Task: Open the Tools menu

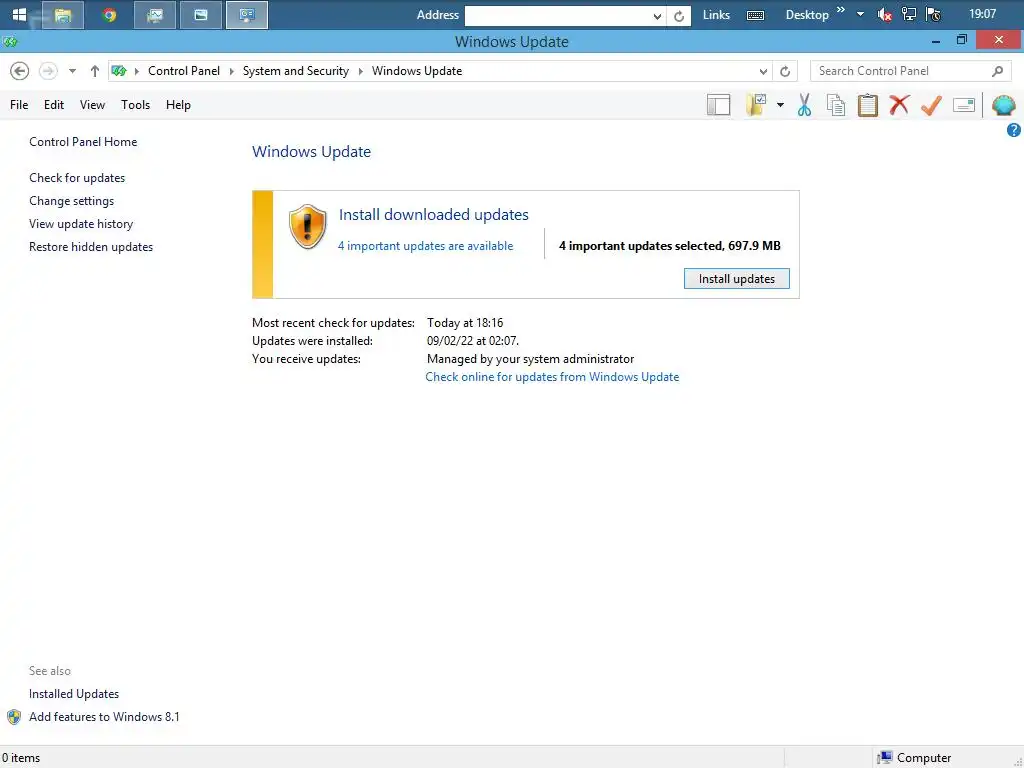Action: 135,105
